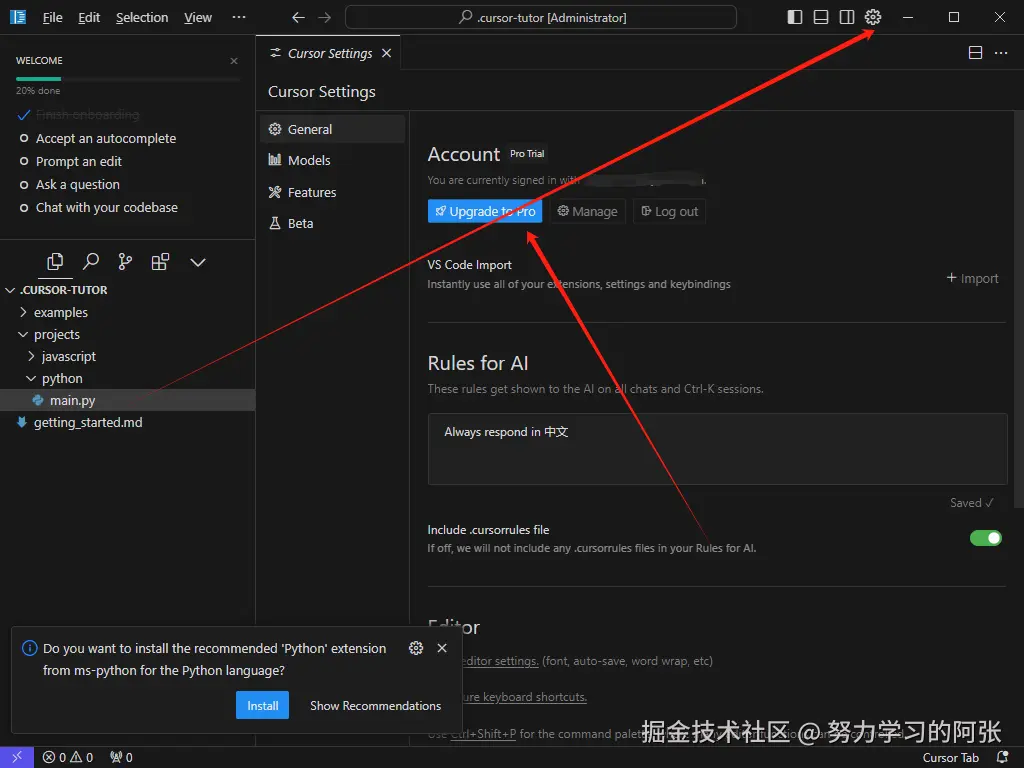Click Show Recommendations button
The width and height of the screenshot is (1024, 768).
pos(376,705)
